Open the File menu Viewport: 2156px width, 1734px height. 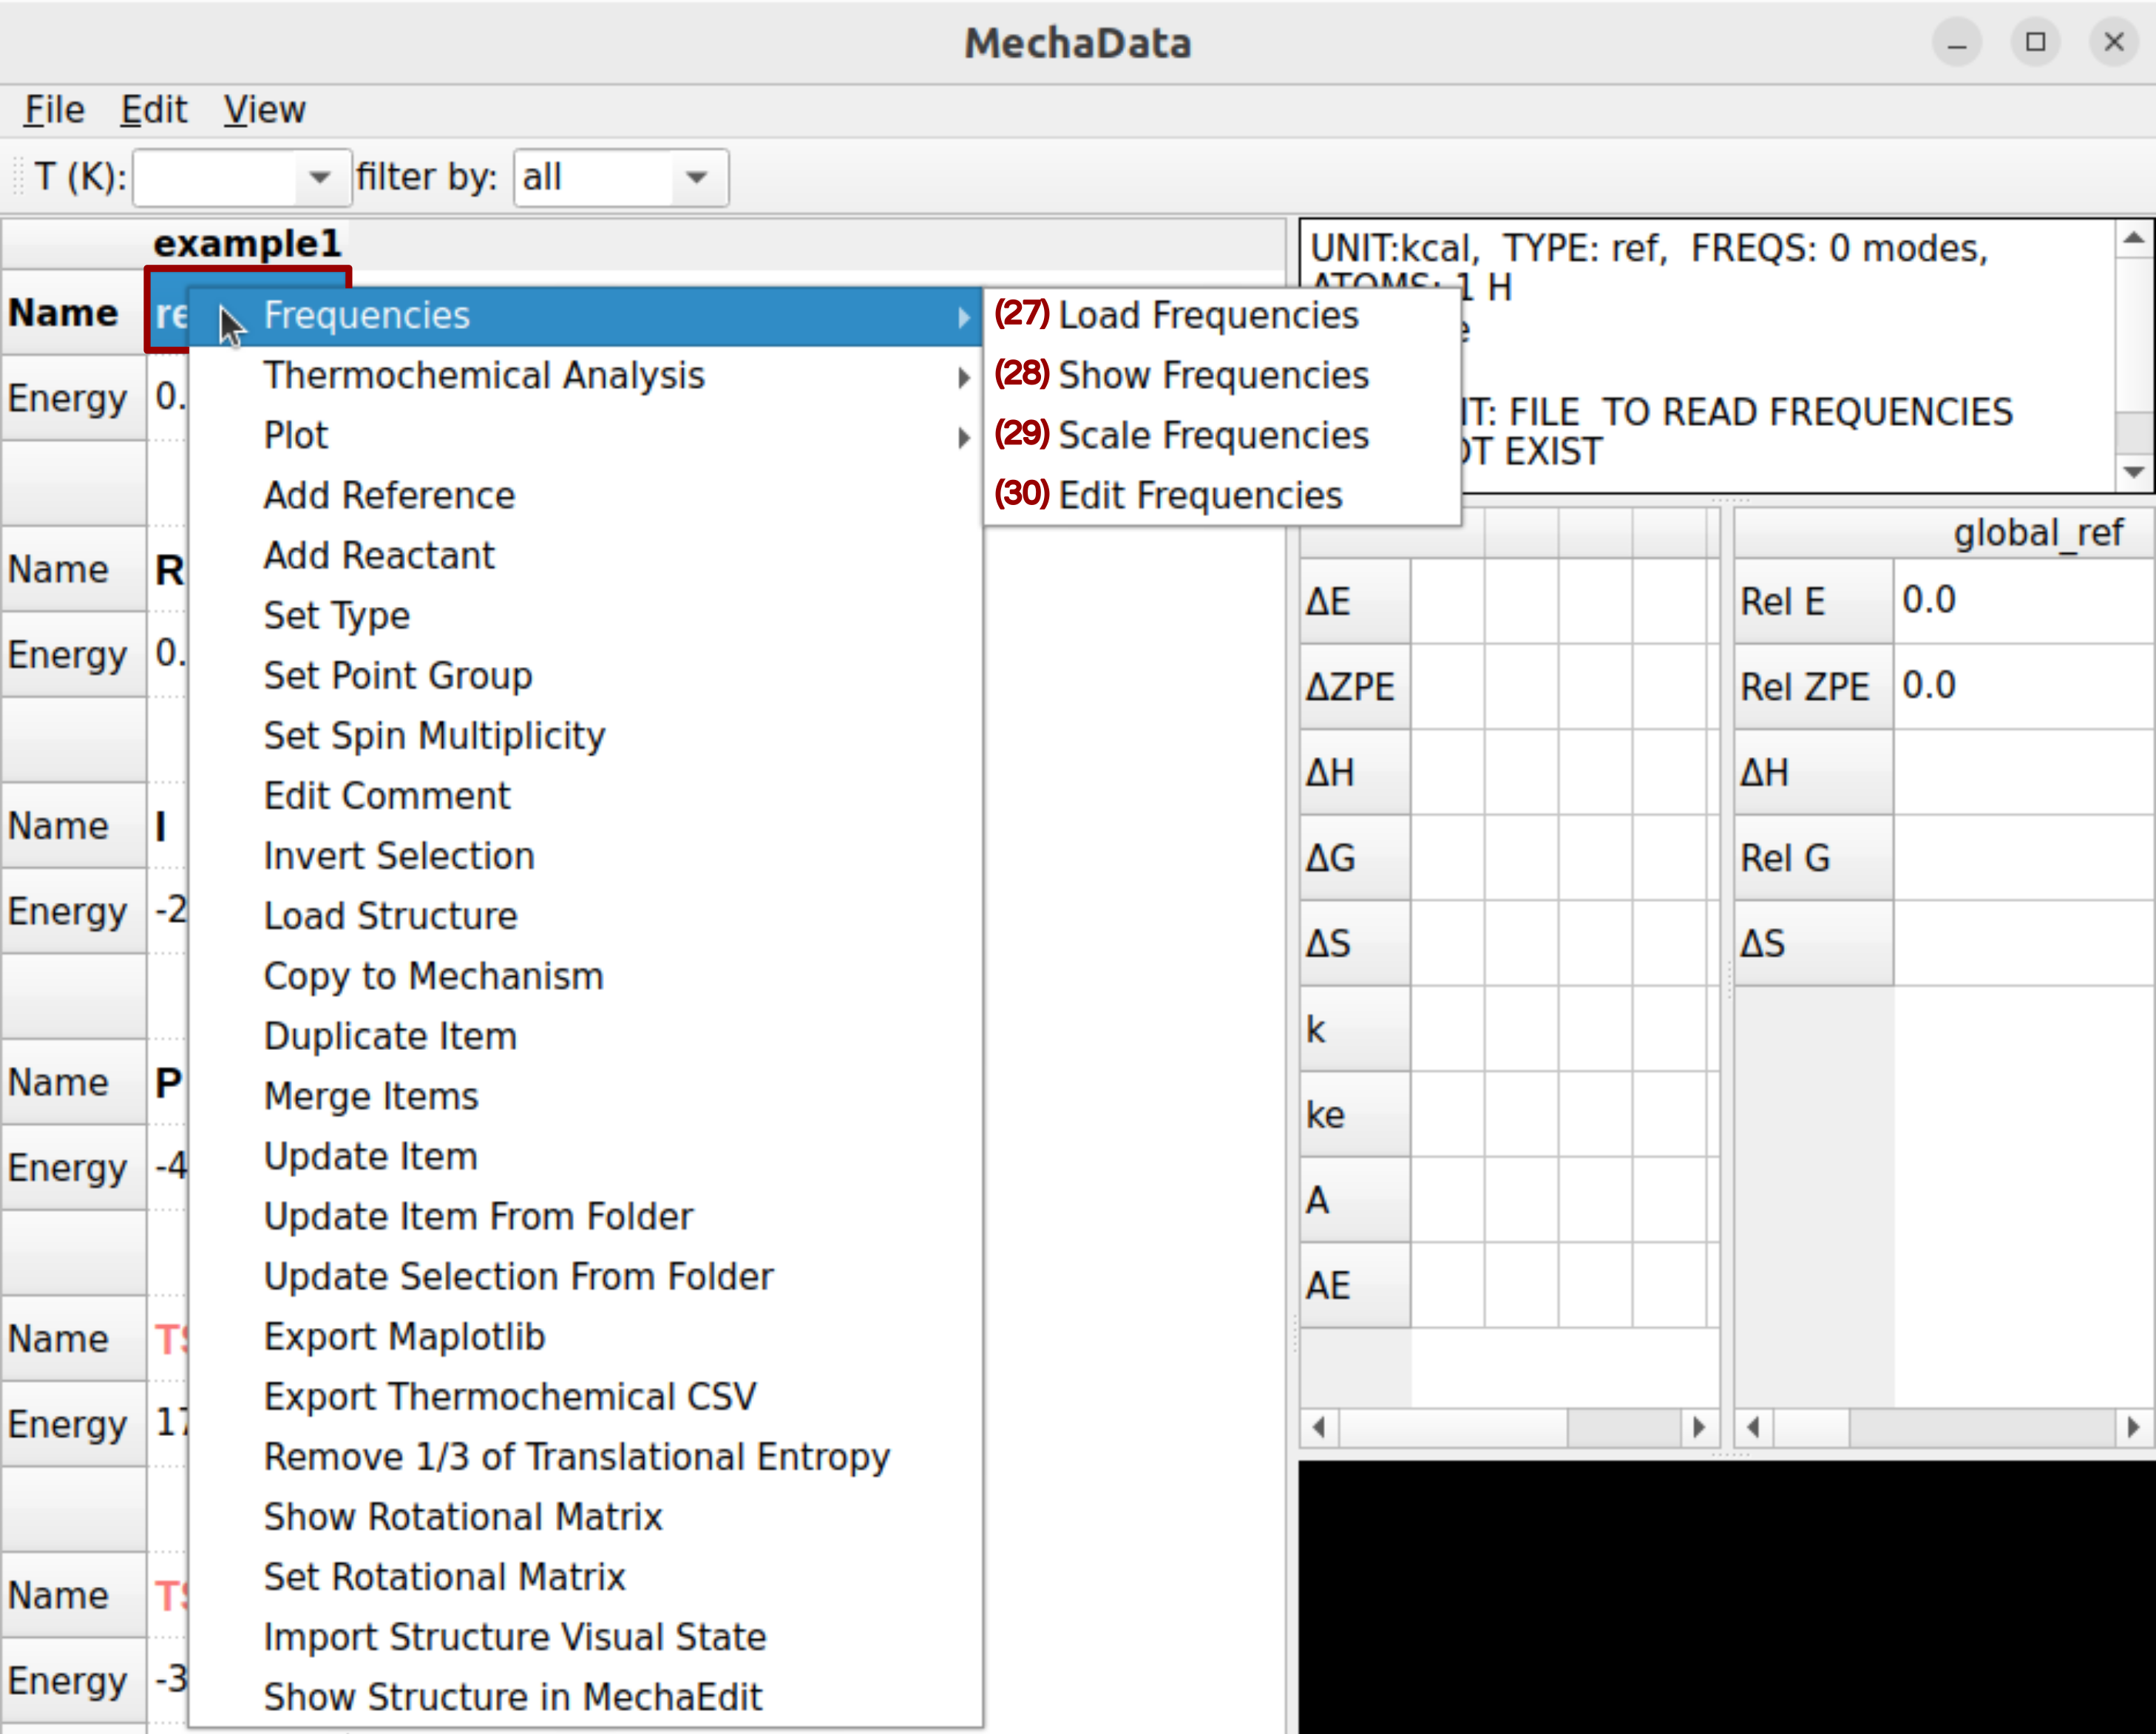point(54,109)
